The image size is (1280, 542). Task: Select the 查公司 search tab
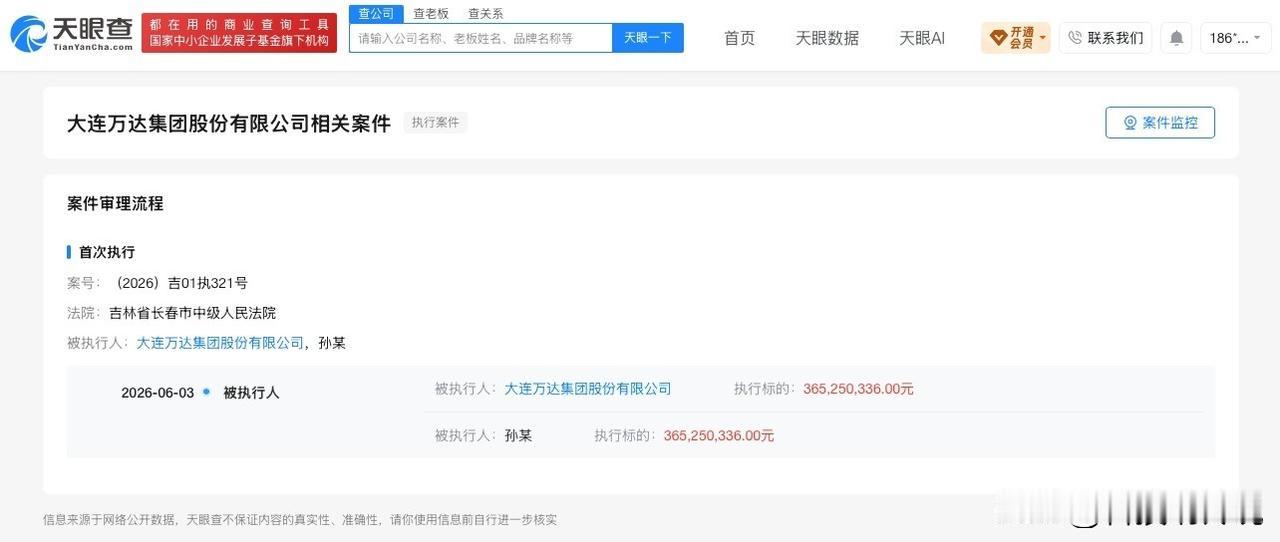pyautogui.click(x=376, y=14)
